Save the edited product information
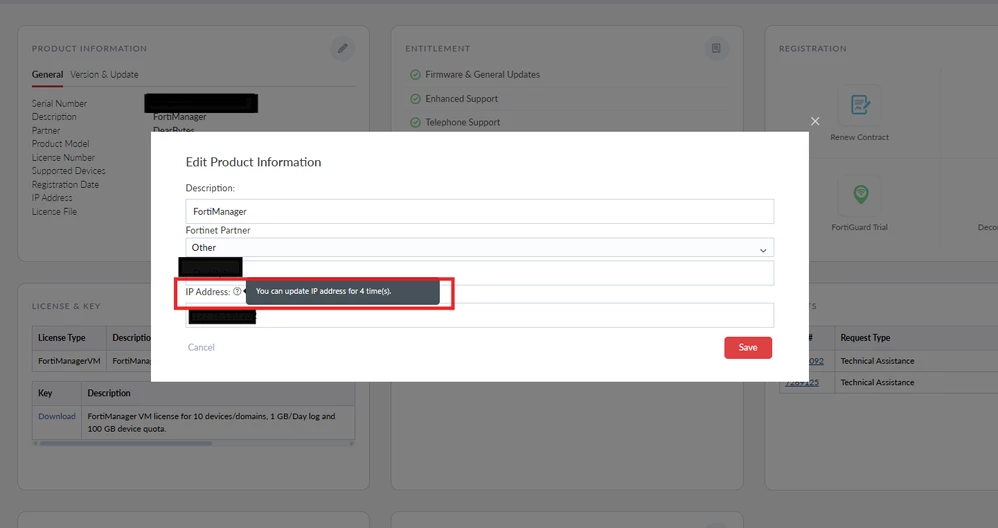Image resolution: width=998 pixels, height=528 pixels. click(x=748, y=347)
